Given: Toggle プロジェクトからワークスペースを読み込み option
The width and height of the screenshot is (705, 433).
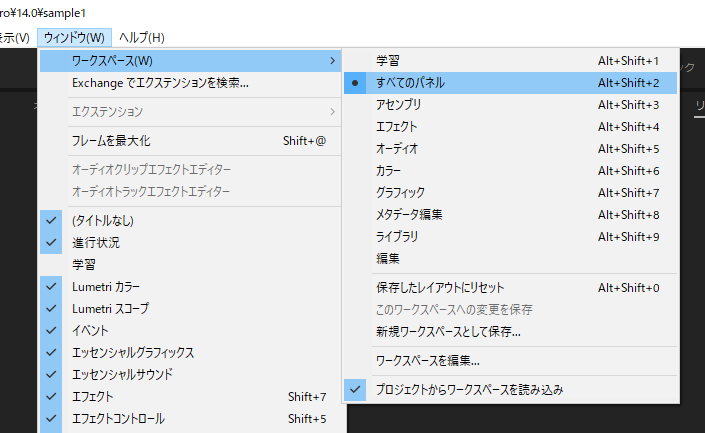Looking at the screenshot, I should 510,390.
